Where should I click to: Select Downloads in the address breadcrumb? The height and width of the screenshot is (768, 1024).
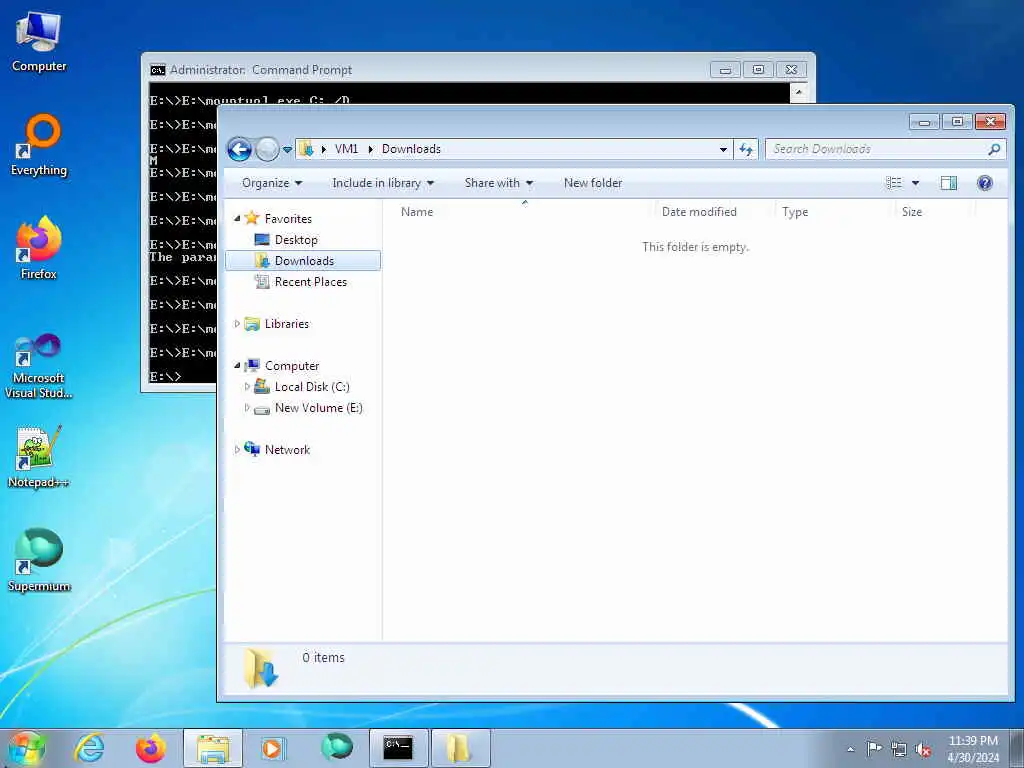411,149
